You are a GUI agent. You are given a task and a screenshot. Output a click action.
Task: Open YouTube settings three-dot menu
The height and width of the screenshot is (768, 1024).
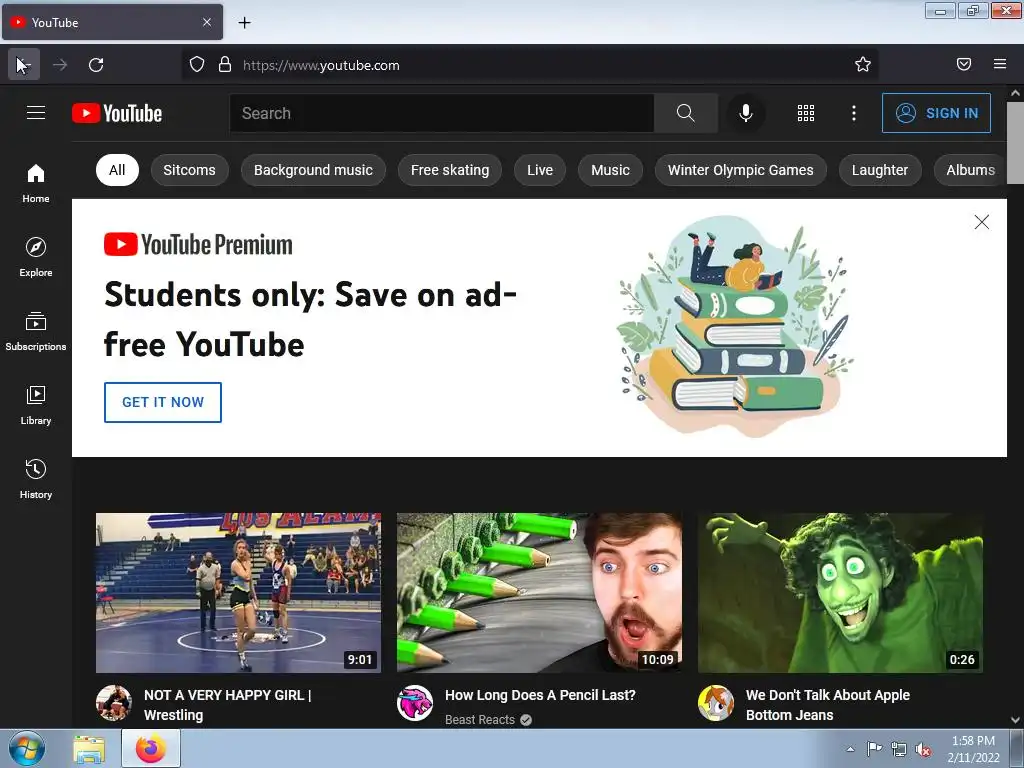tap(854, 113)
